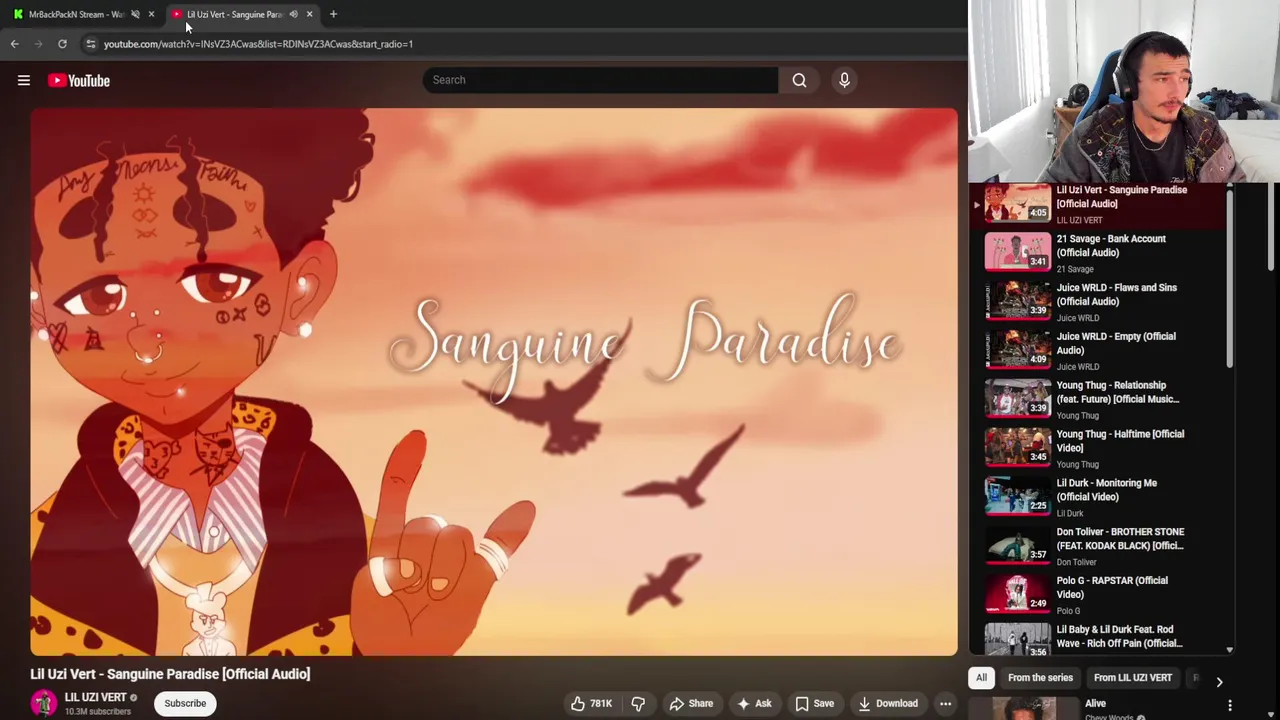Screen dimensions: 1280x720
Task: Select the video title text below player
Action: [170, 674]
